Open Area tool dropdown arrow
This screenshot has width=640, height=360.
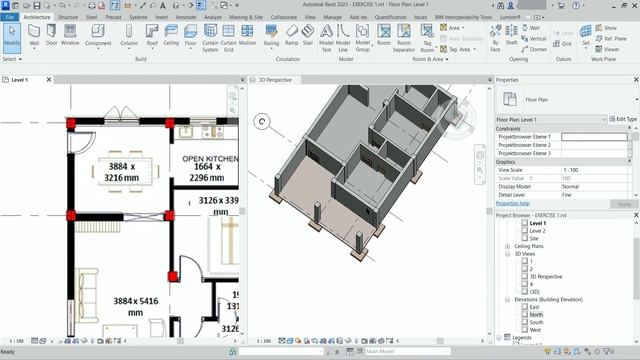[463, 28]
